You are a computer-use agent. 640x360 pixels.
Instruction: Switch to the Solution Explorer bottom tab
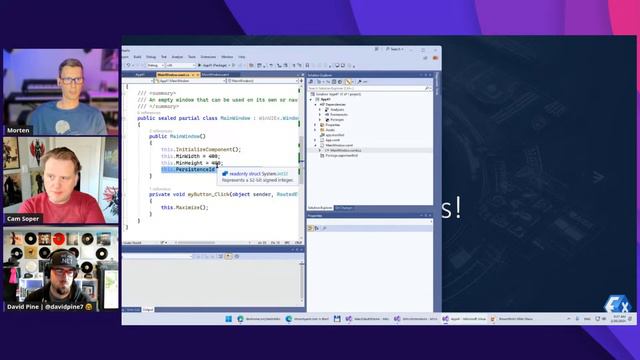coord(320,208)
